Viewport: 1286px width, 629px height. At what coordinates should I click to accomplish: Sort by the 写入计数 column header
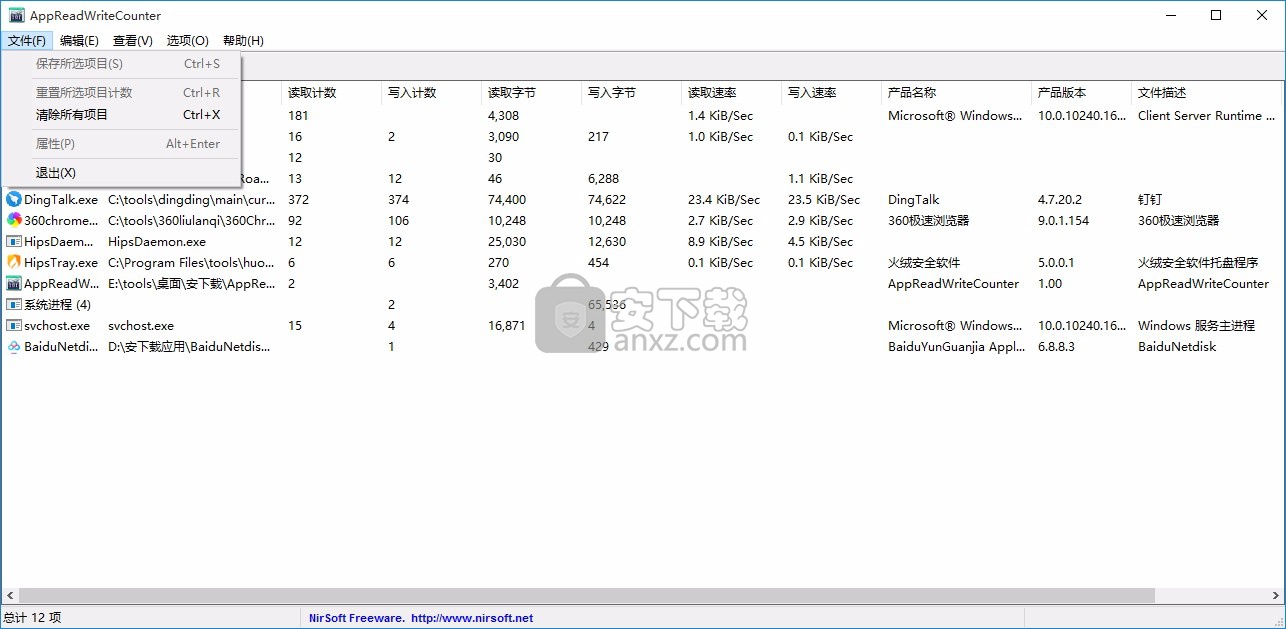(x=431, y=93)
